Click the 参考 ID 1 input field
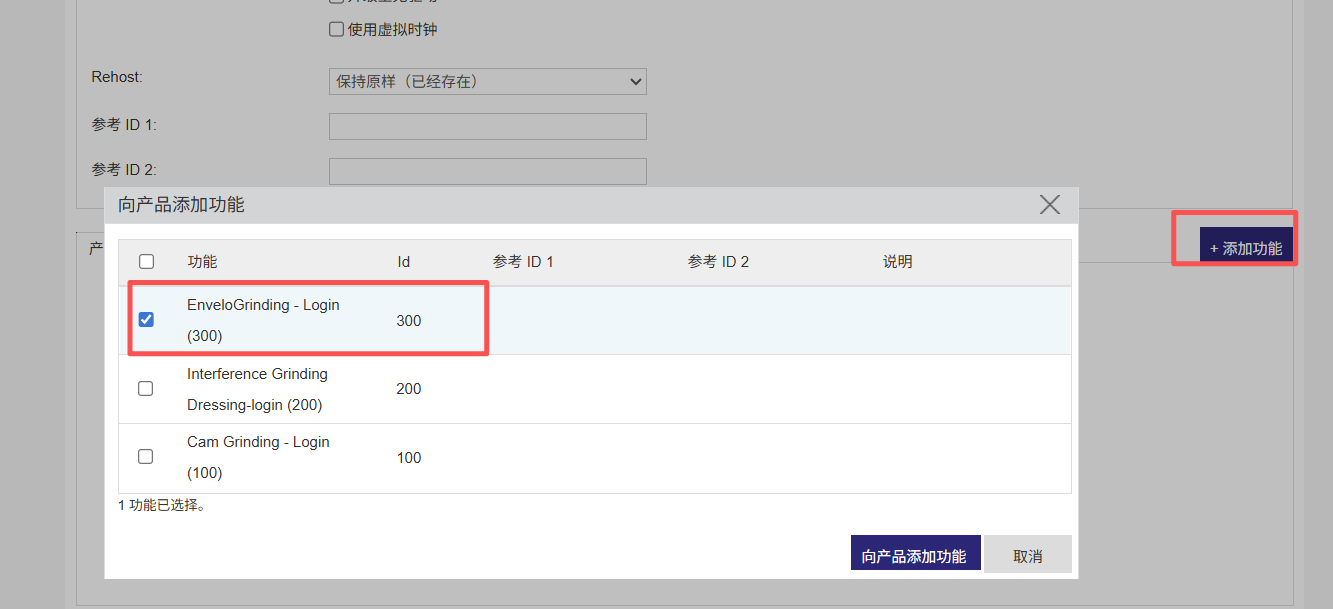This screenshot has height=609, width=1333. tap(487, 126)
